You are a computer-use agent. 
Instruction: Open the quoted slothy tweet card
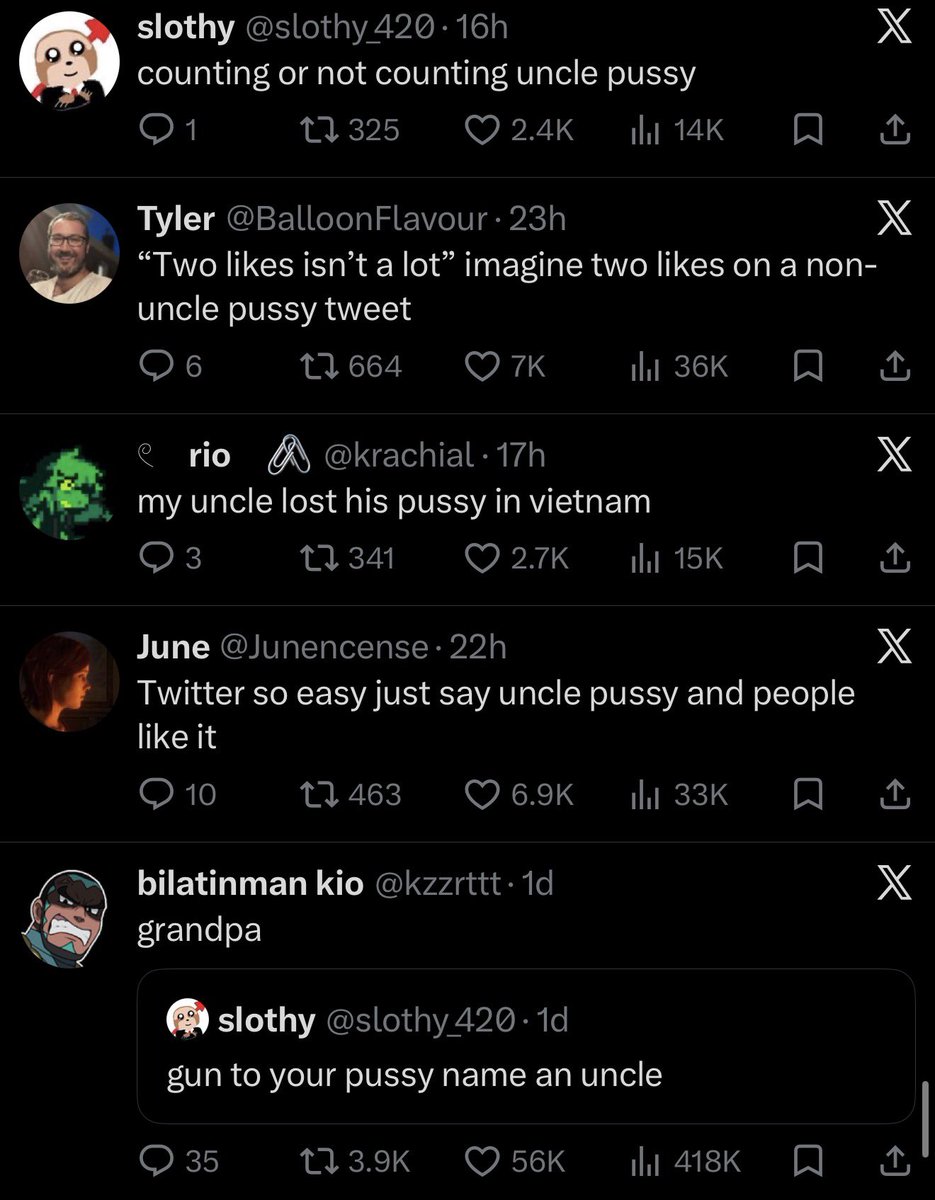[526, 1046]
